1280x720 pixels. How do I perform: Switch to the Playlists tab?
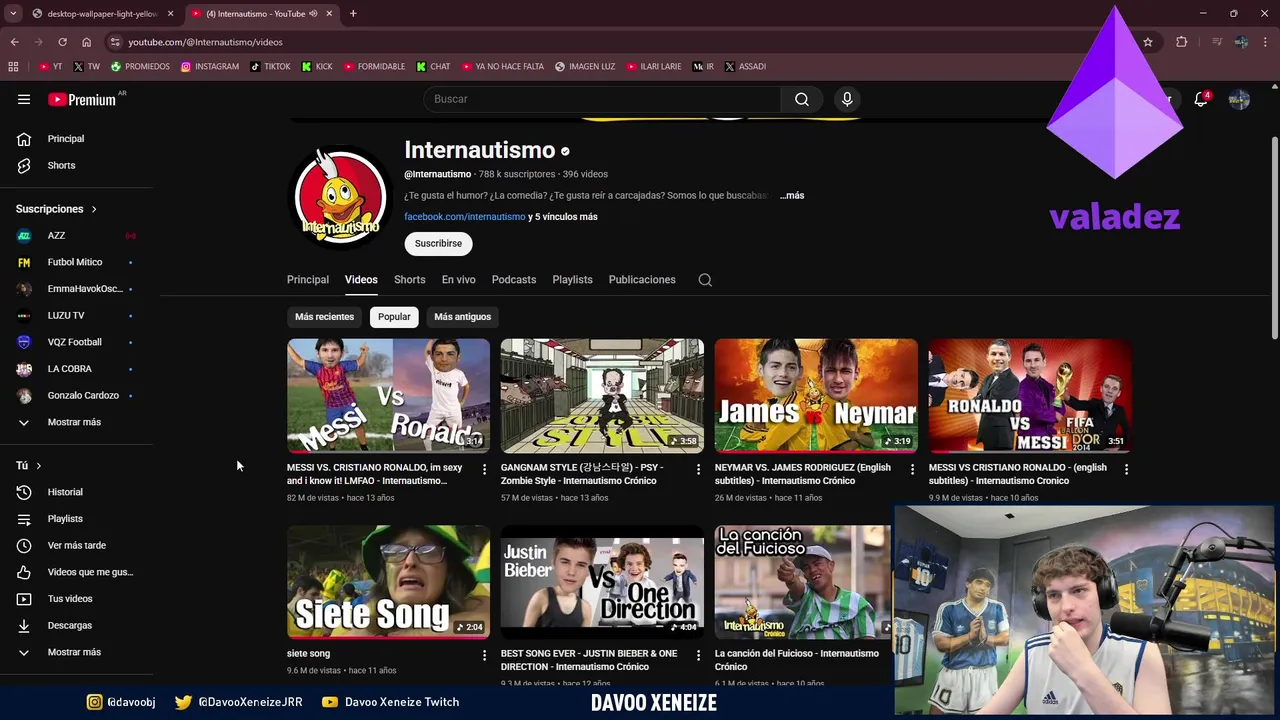tap(572, 280)
